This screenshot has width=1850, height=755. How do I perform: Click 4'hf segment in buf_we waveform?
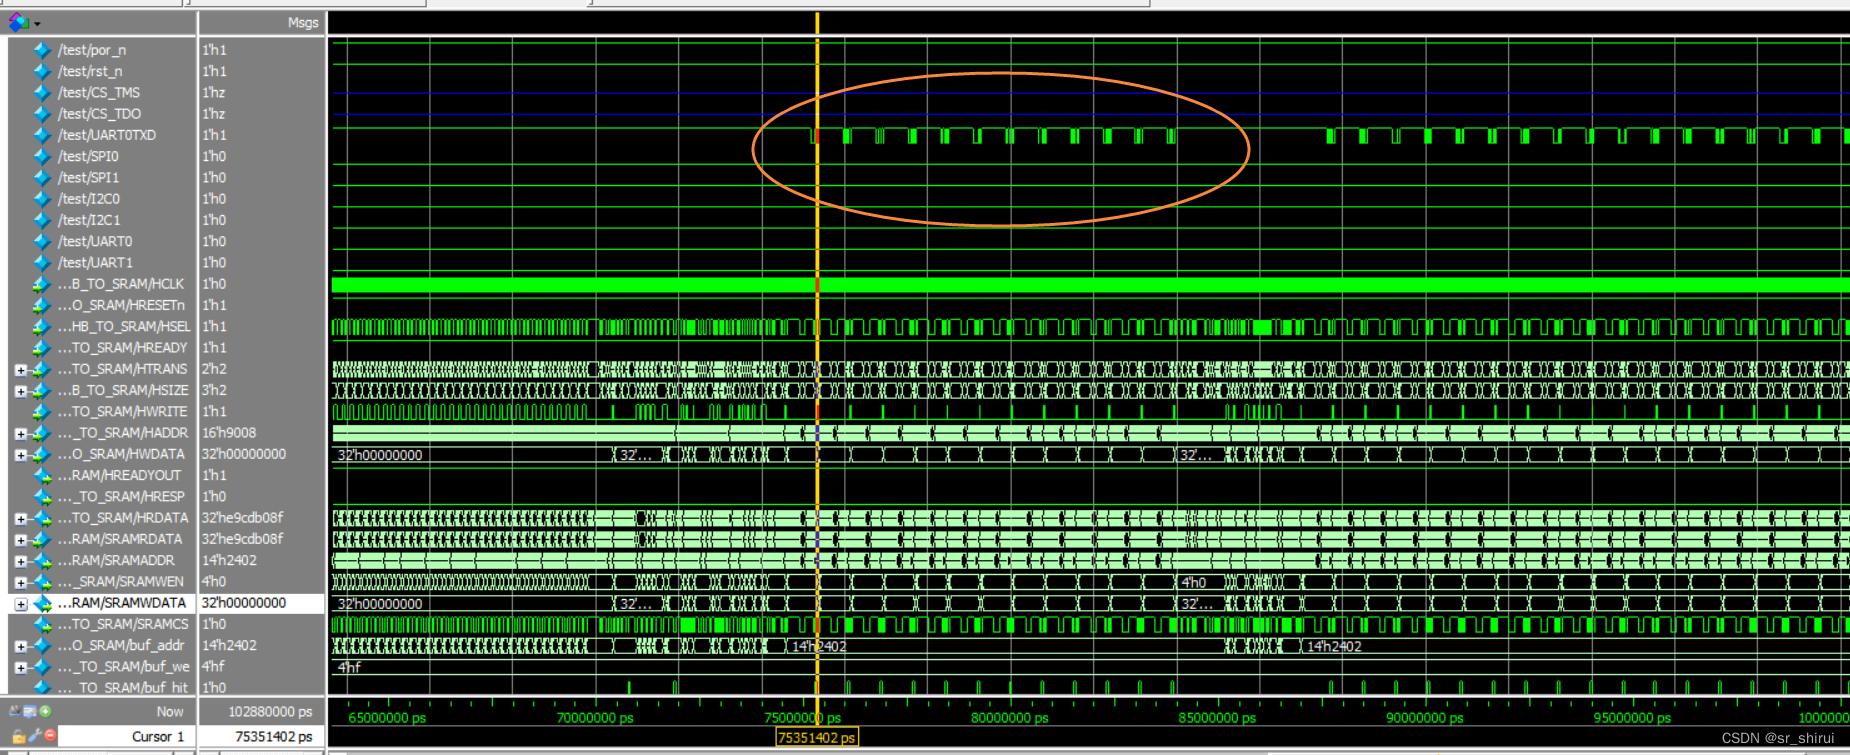pos(349,667)
